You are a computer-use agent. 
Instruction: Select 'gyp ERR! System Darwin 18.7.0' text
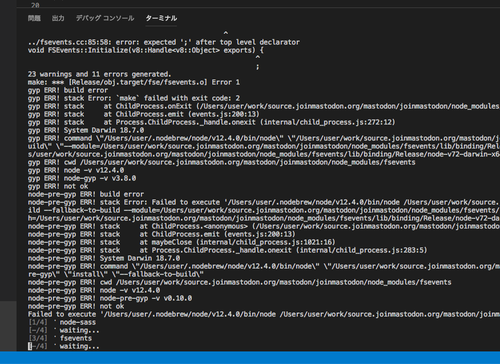(x=86, y=130)
